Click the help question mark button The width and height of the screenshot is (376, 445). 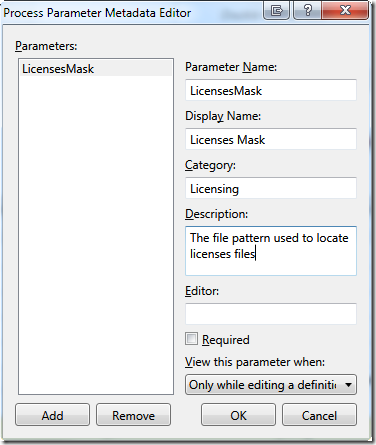(307, 10)
